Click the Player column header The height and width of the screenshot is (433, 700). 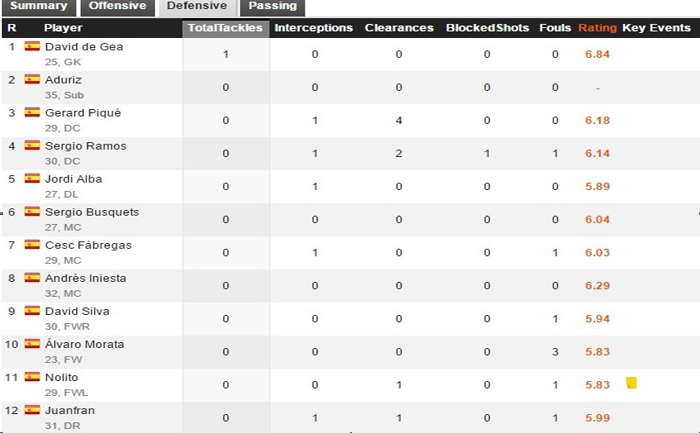coord(63,28)
